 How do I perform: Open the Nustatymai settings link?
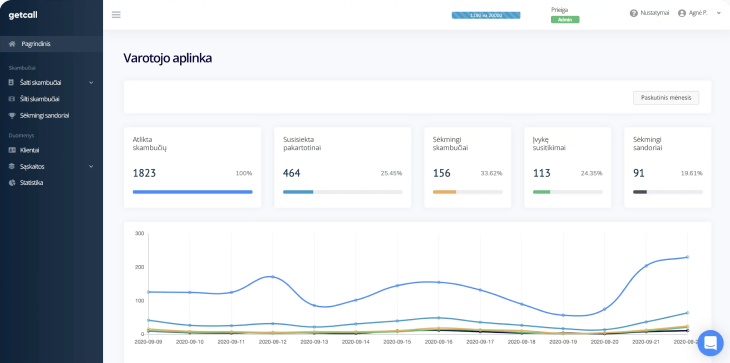pyautogui.click(x=655, y=13)
